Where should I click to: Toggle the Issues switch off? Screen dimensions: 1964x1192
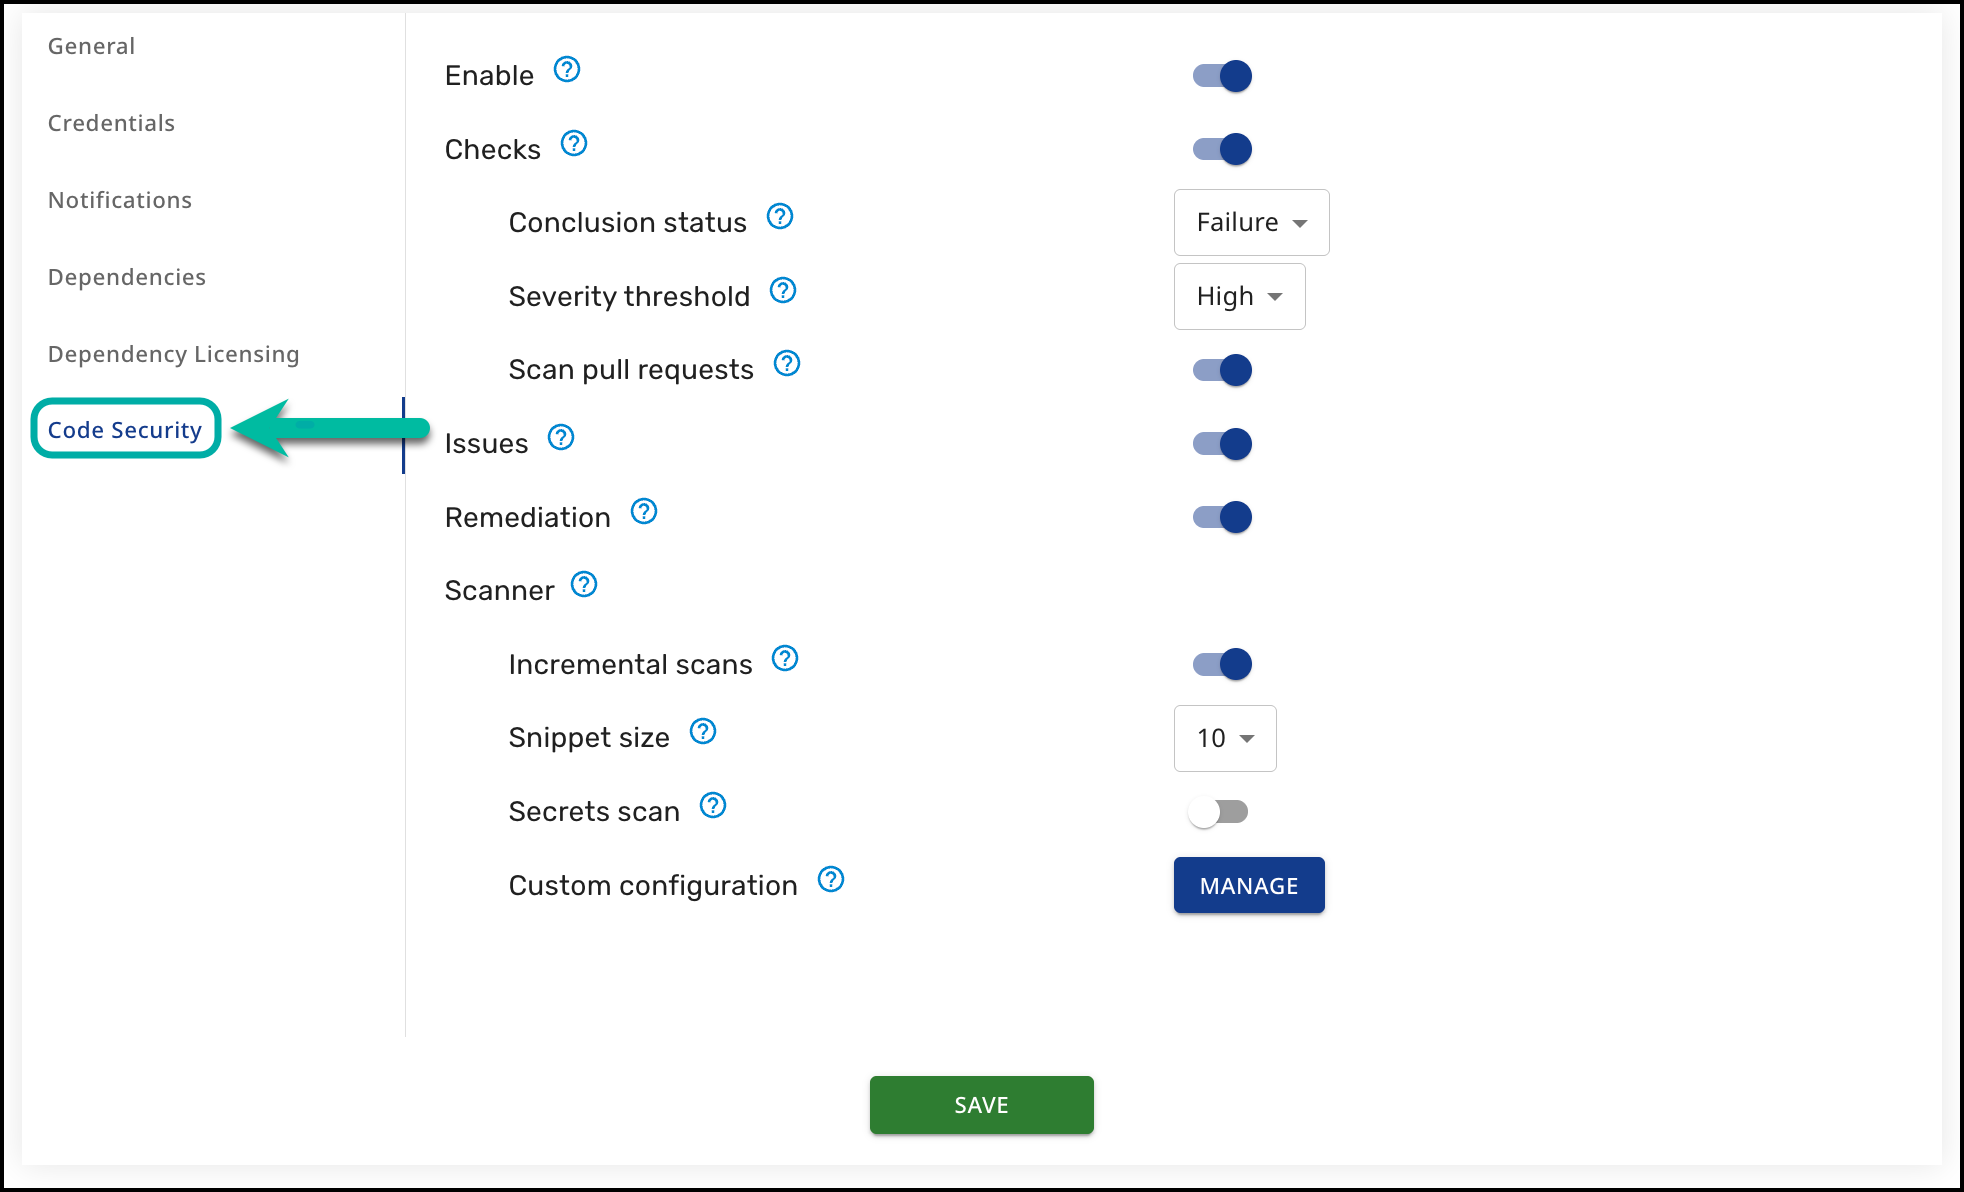coord(1223,444)
